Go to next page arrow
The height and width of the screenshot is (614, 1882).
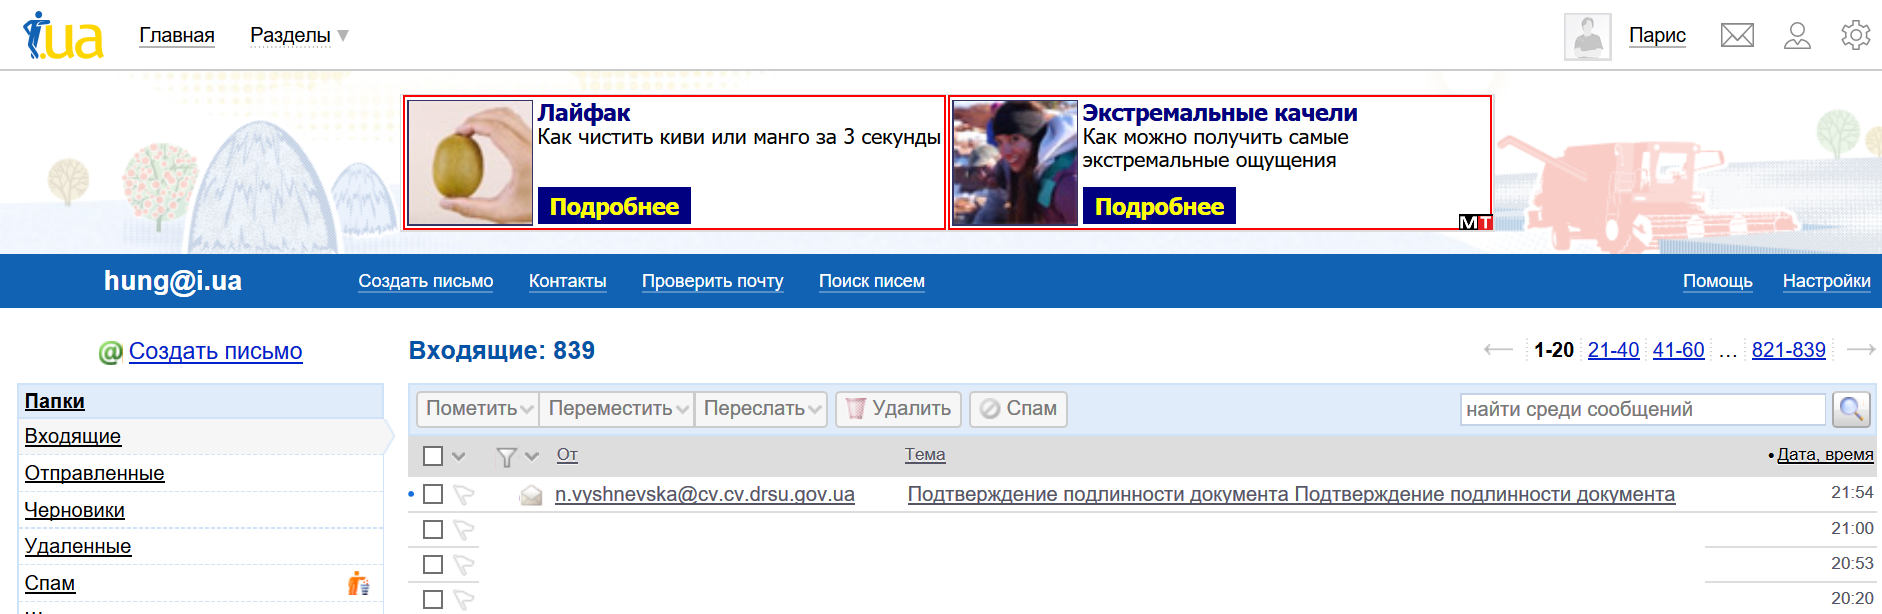pos(1860,350)
